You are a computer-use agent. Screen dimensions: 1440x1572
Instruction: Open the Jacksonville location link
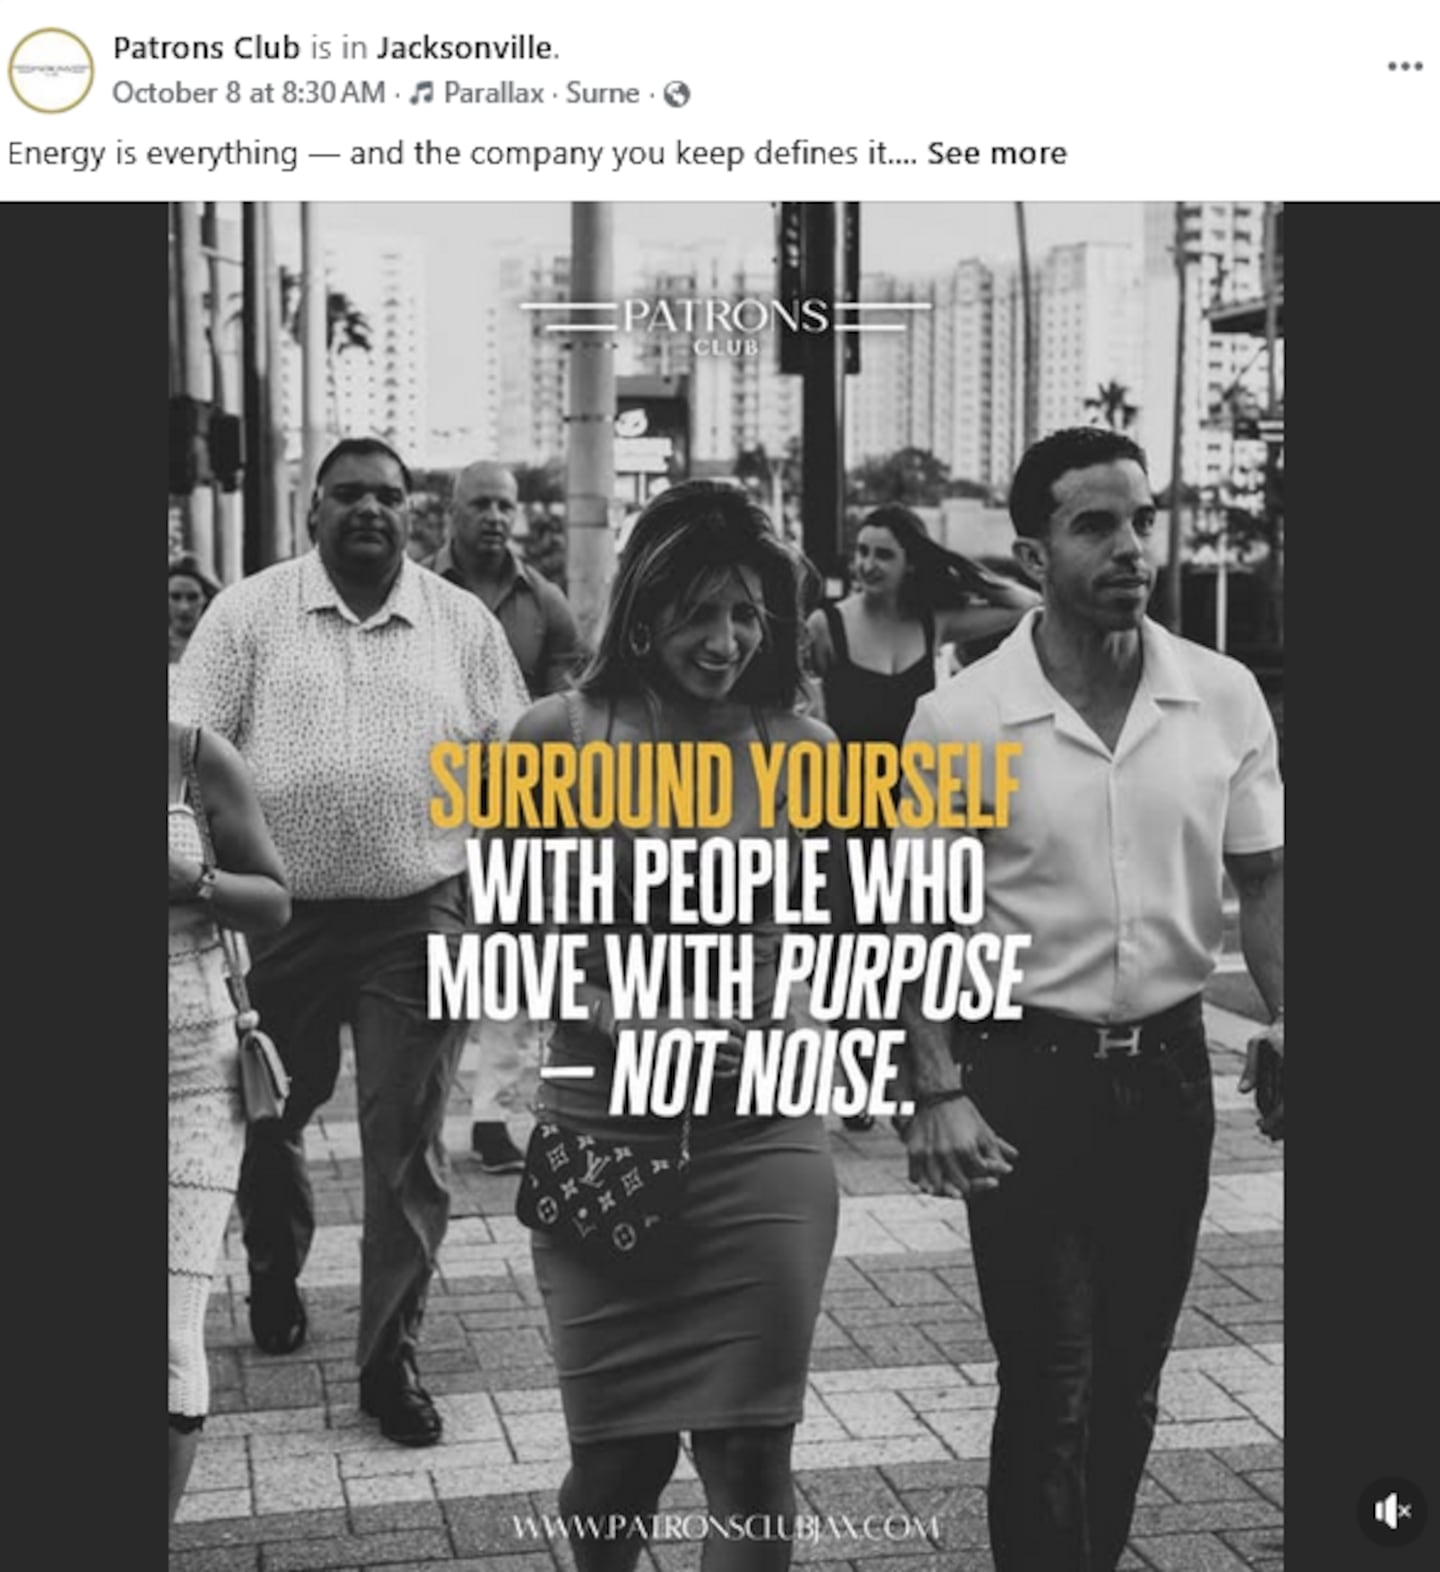click(464, 47)
